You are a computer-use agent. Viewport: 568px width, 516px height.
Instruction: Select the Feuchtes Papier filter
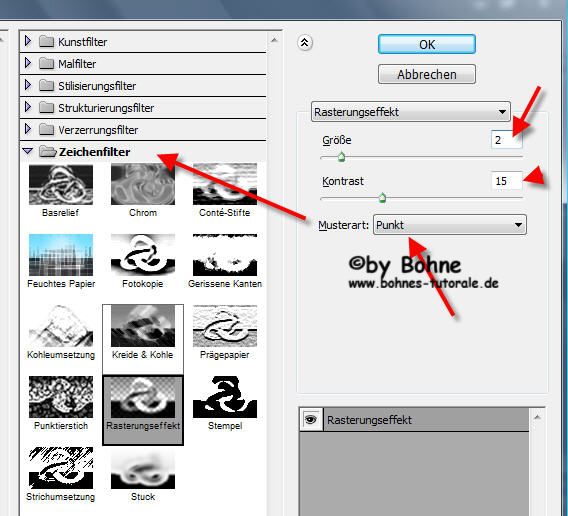(61, 255)
